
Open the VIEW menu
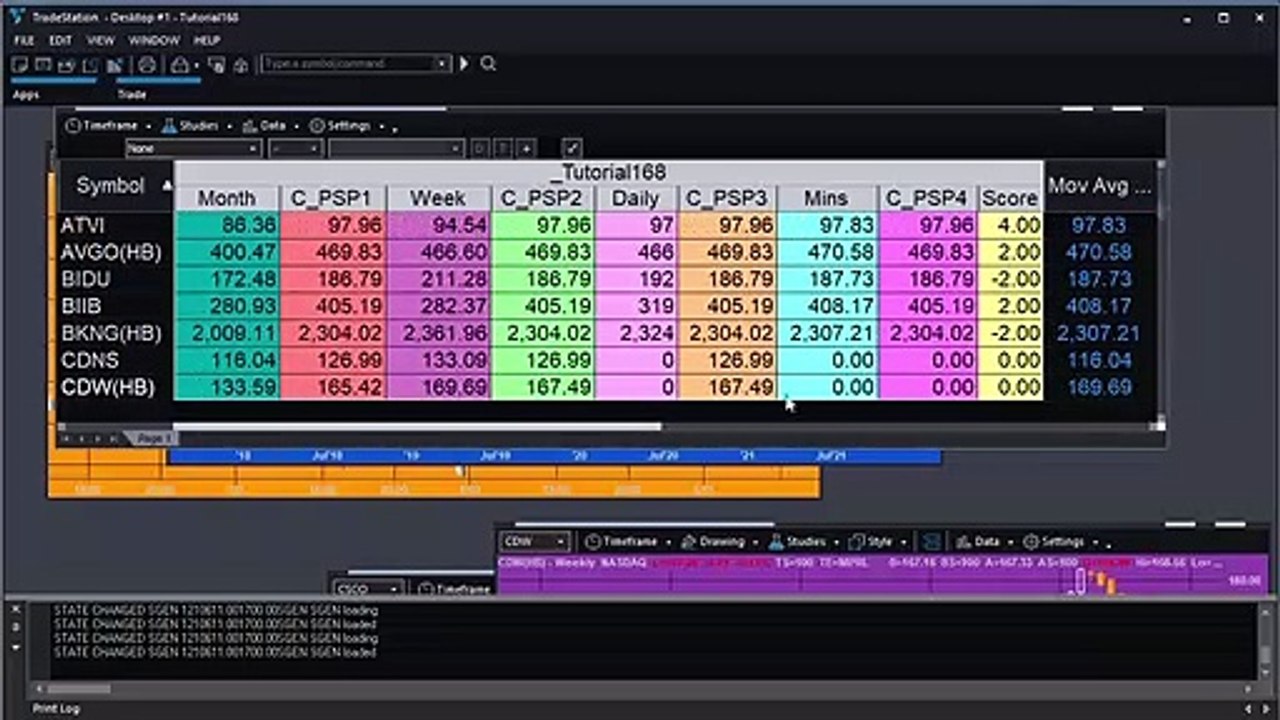(100, 40)
